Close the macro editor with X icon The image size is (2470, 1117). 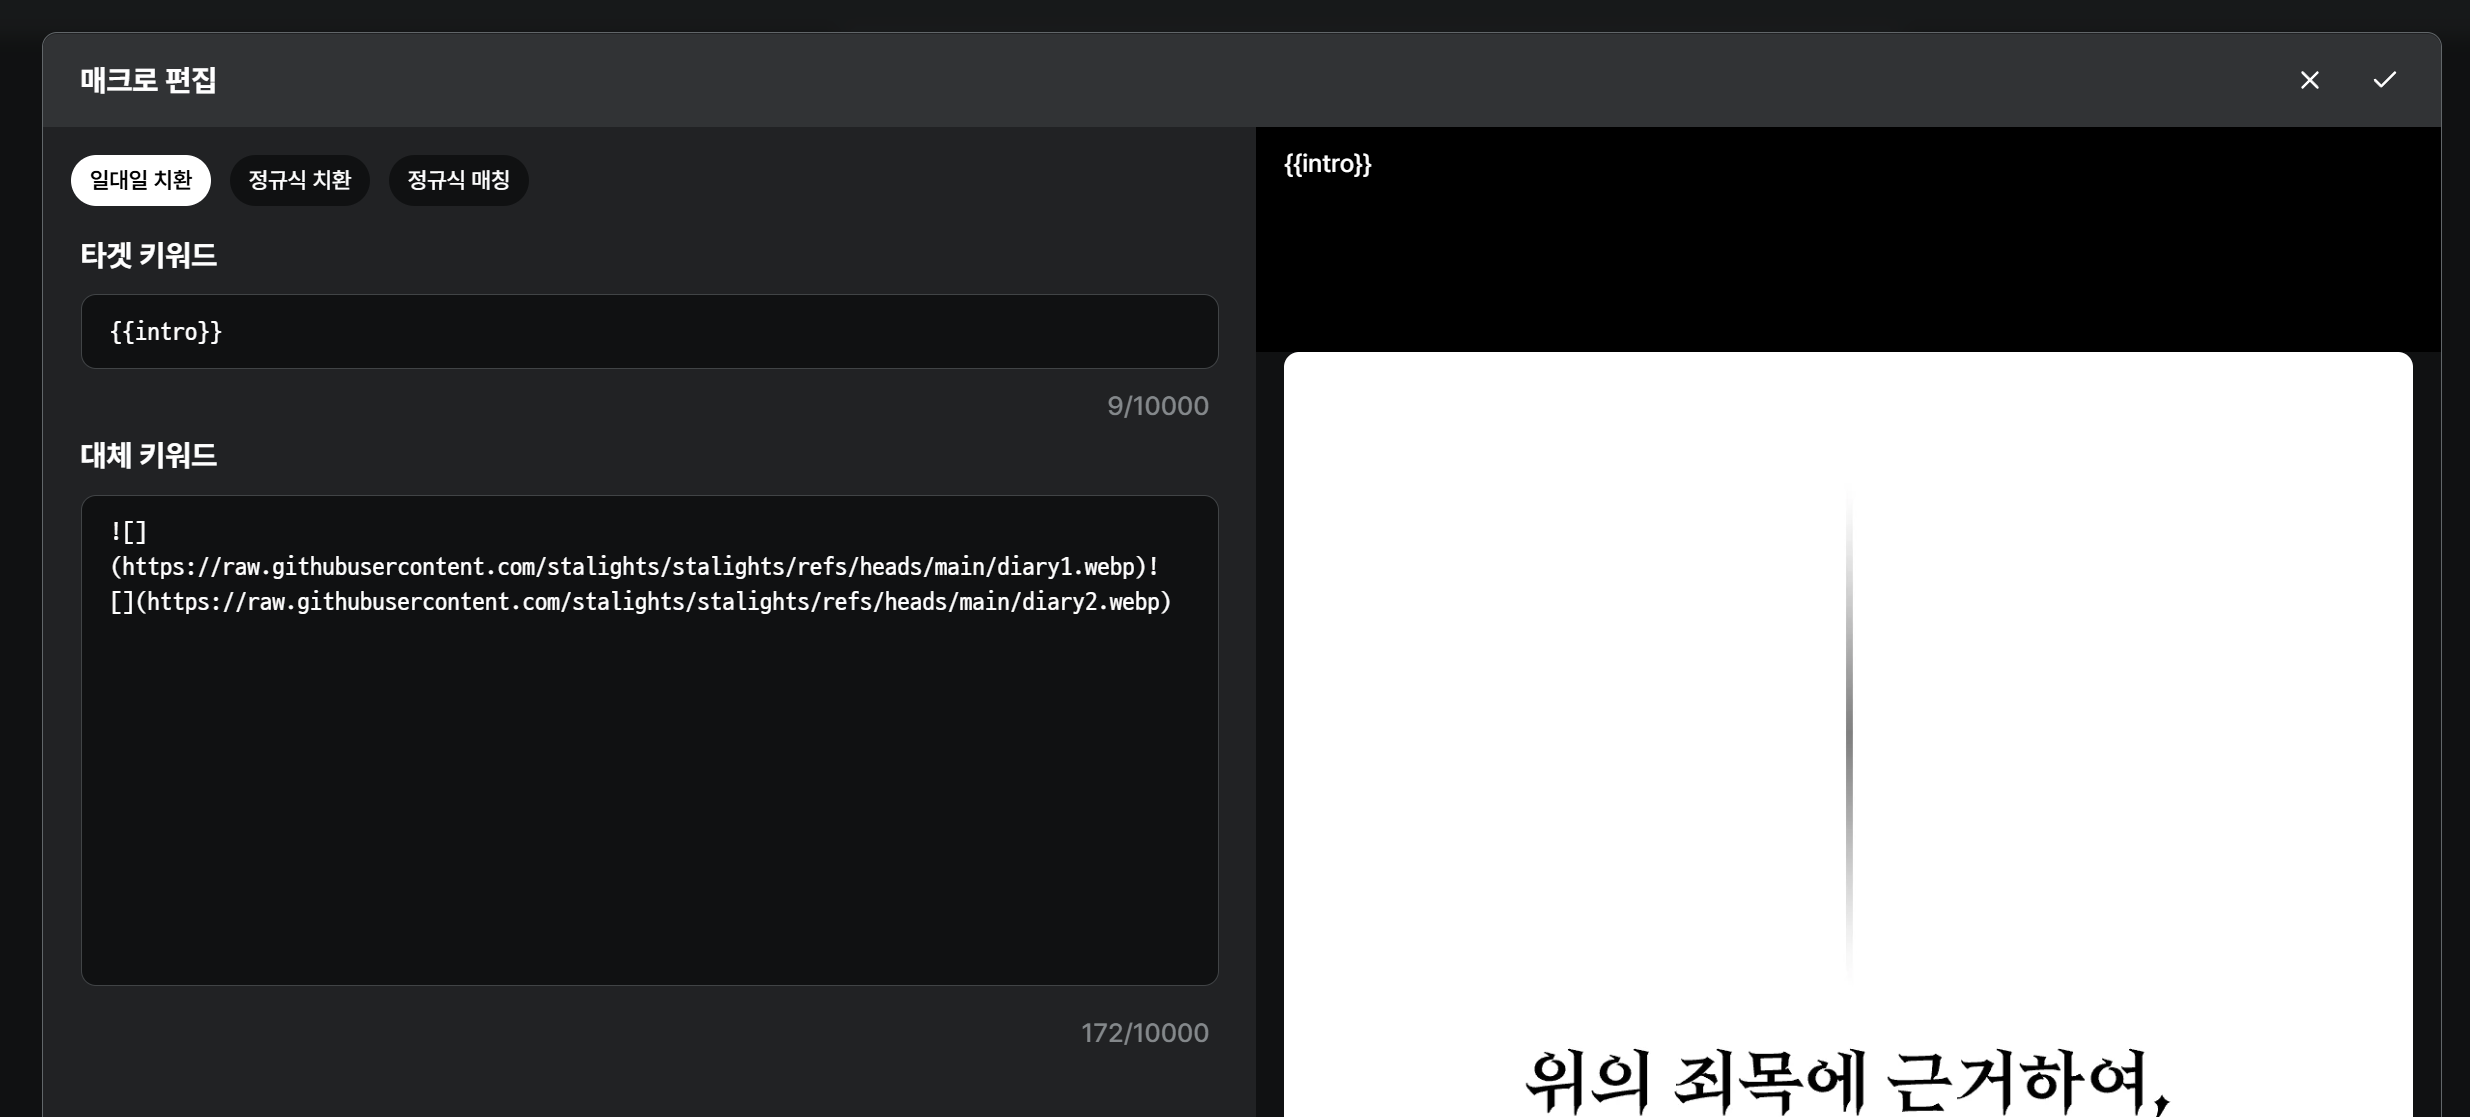[x=2309, y=80]
